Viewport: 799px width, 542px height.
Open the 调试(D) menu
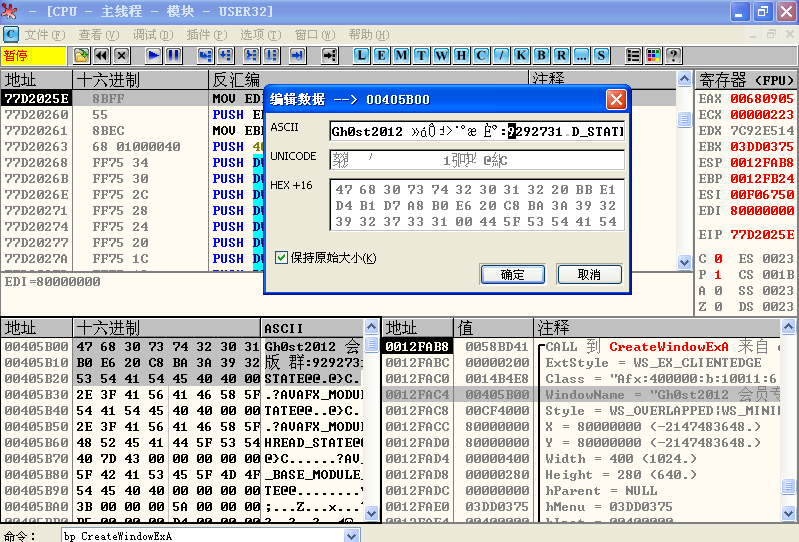153,35
